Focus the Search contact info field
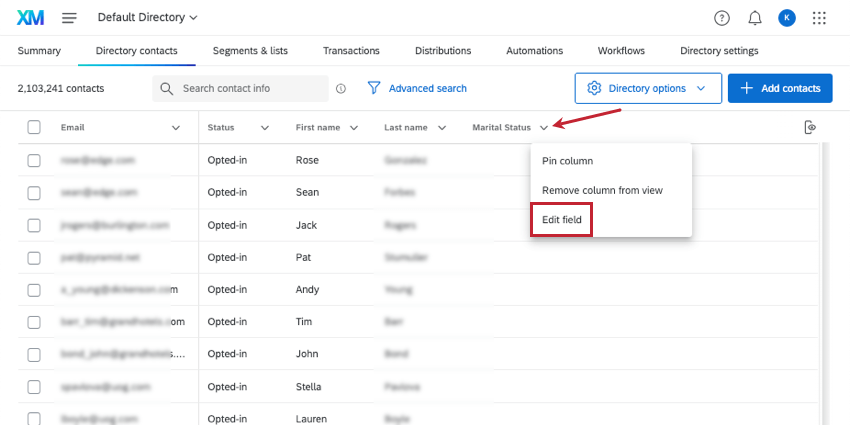Viewport: 850px width, 425px height. pyautogui.click(x=240, y=88)
